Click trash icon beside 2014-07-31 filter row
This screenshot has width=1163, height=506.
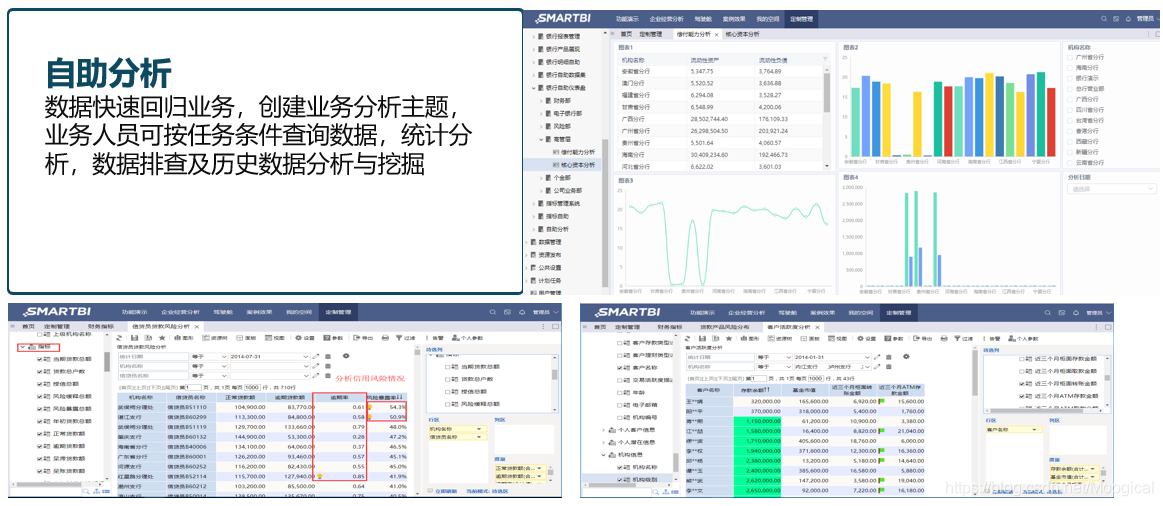click(x=328, y=356)
